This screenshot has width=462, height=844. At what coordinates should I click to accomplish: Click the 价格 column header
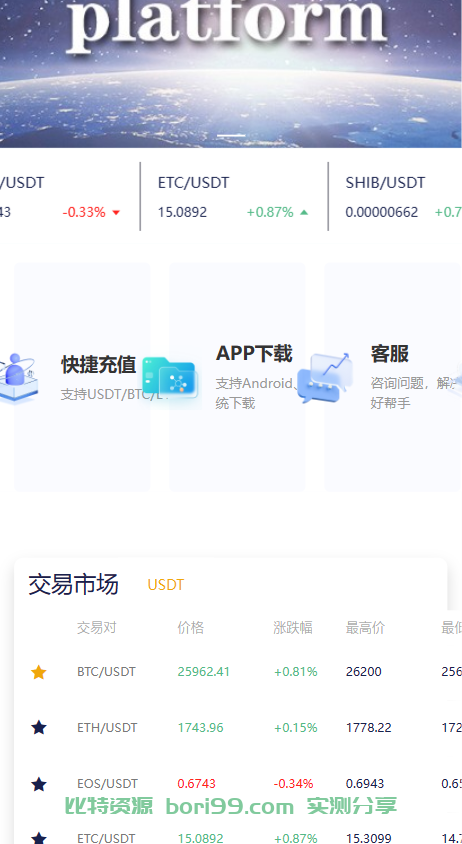191,628
